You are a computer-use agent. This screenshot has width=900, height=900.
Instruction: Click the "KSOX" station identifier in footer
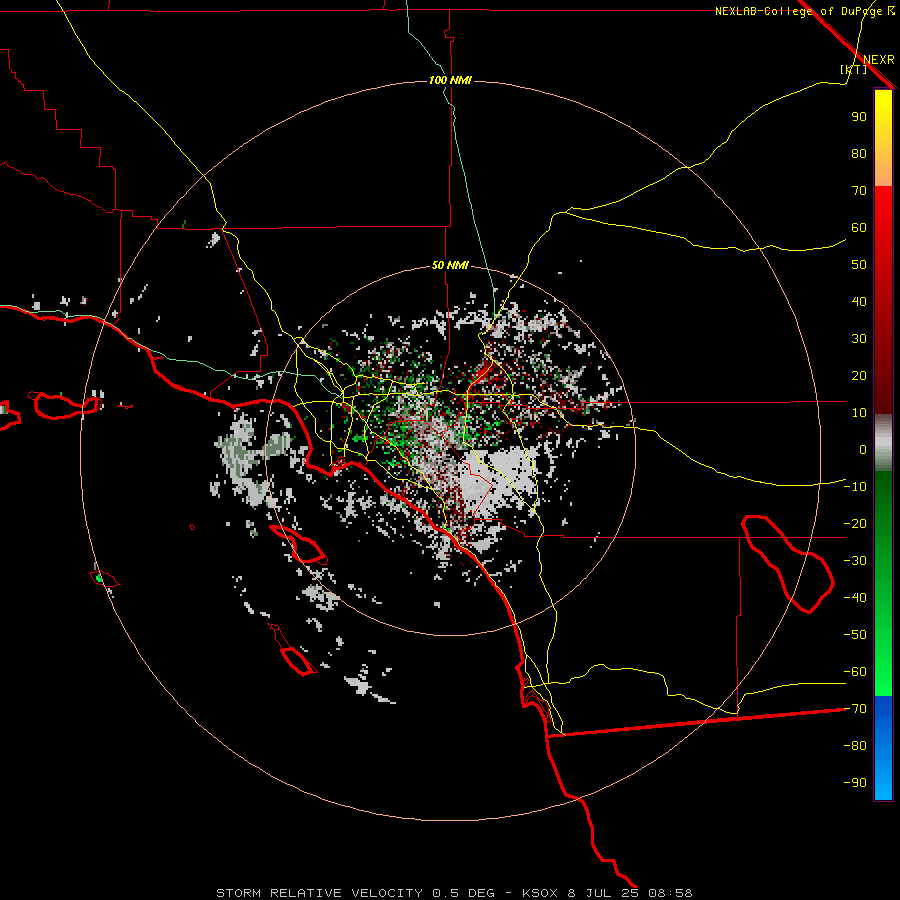[540, 893]
